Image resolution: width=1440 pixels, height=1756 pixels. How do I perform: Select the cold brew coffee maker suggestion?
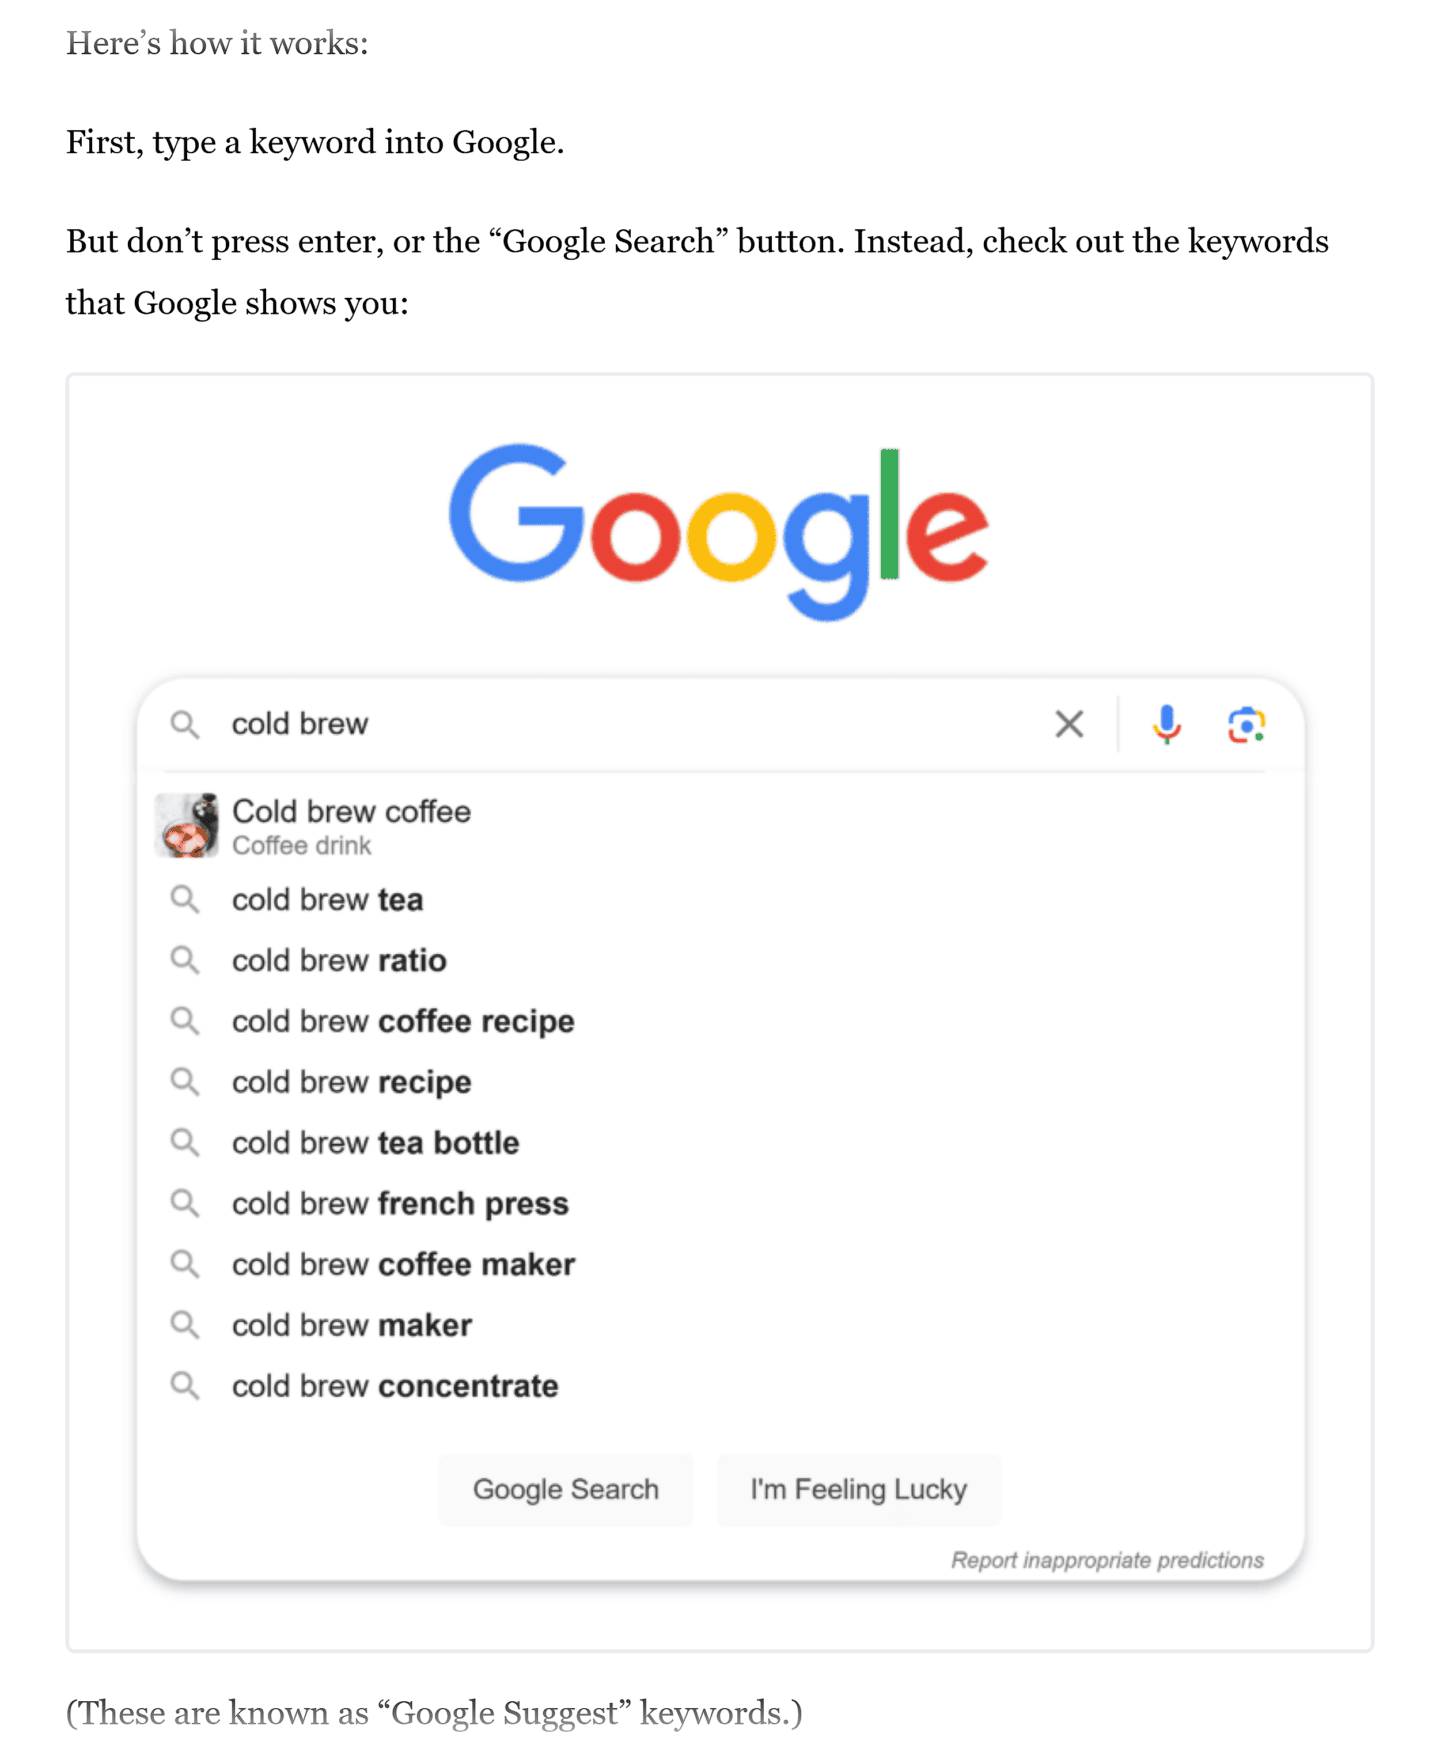click(x=403, y=1265)
